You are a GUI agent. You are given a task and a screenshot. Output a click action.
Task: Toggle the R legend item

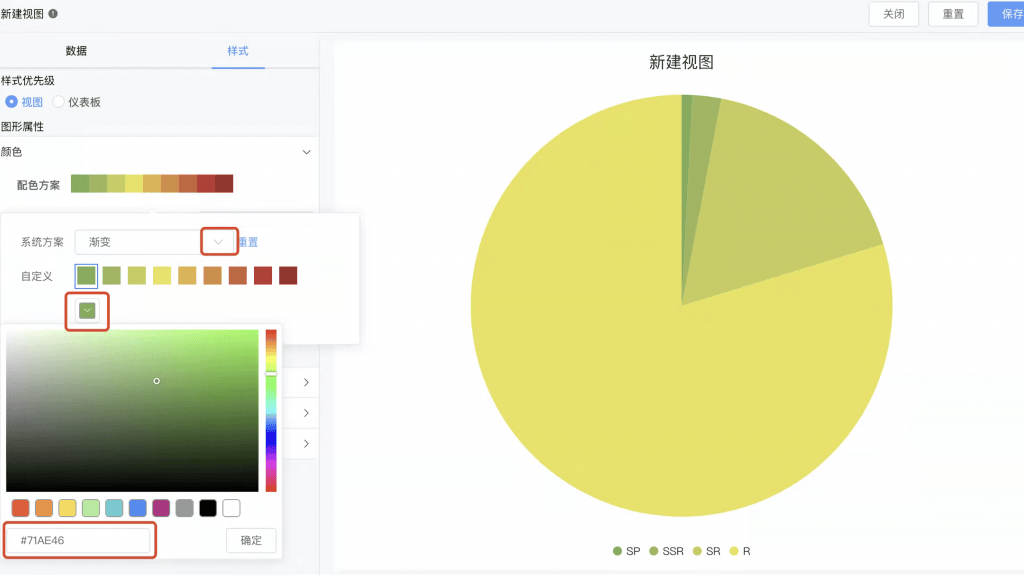click(x=740, y=551)
